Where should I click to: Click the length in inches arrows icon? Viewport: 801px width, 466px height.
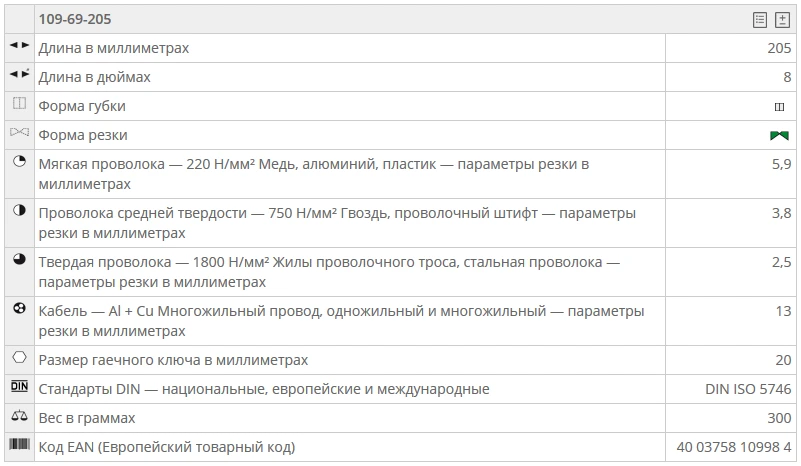(19, 75)
